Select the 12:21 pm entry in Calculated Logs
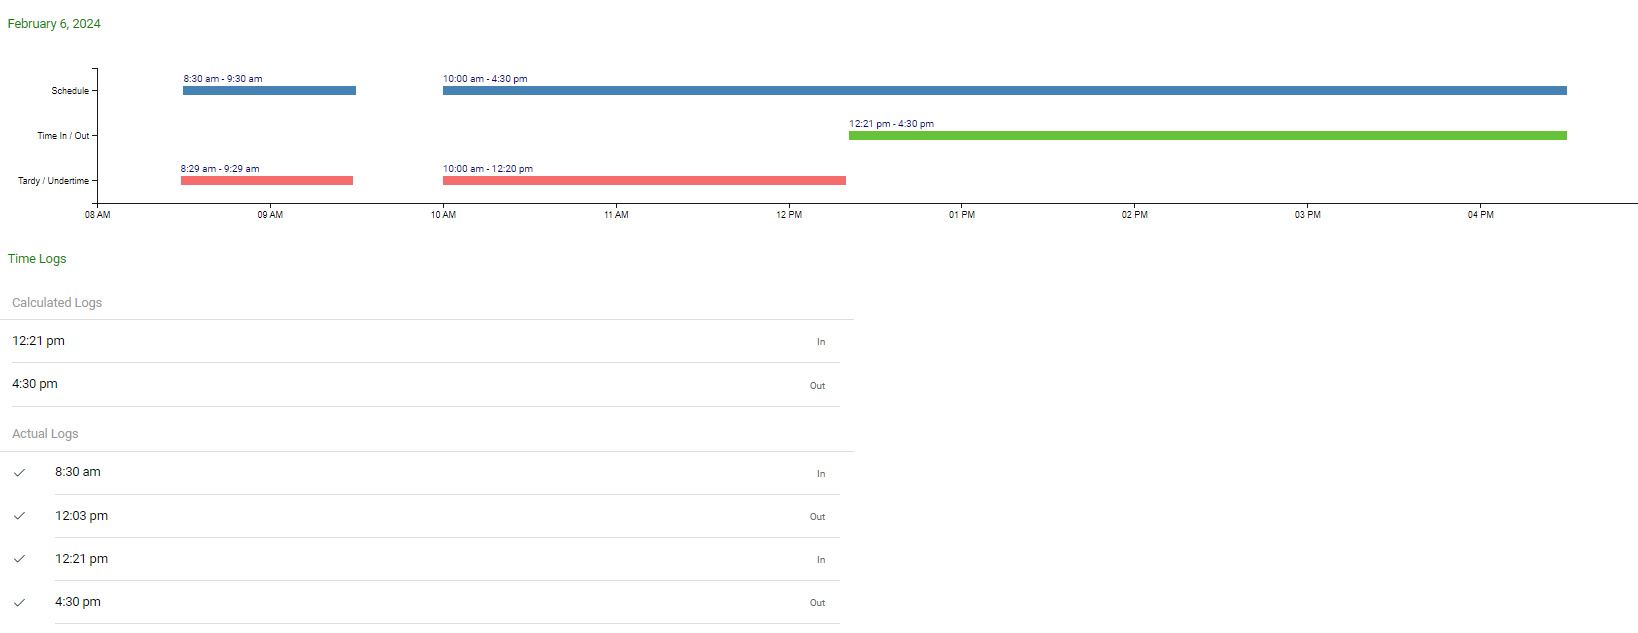Screen dimensions: 1638x633 tap(38, 341)
